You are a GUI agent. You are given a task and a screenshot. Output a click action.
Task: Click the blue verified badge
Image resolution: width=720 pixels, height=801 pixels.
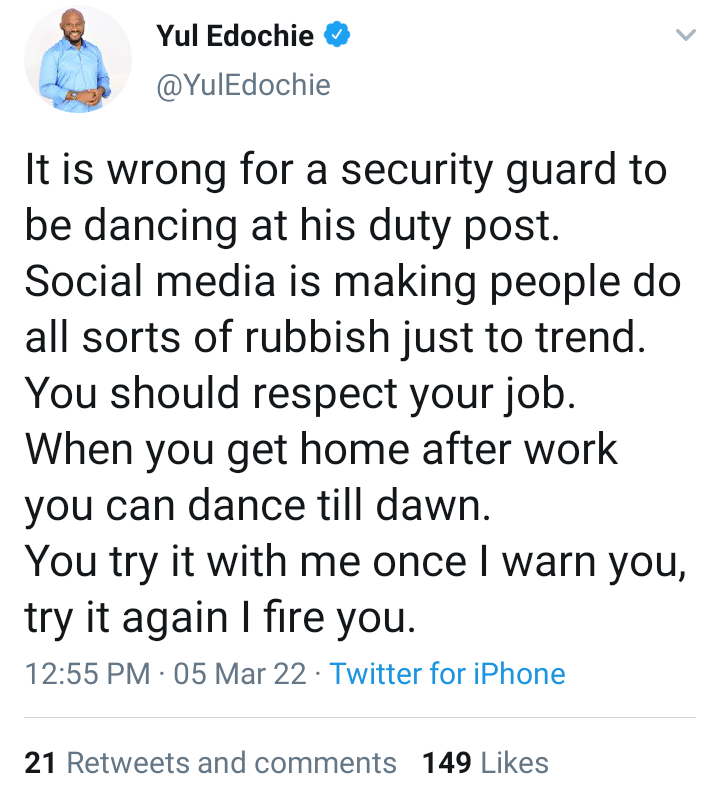(337, 38)
